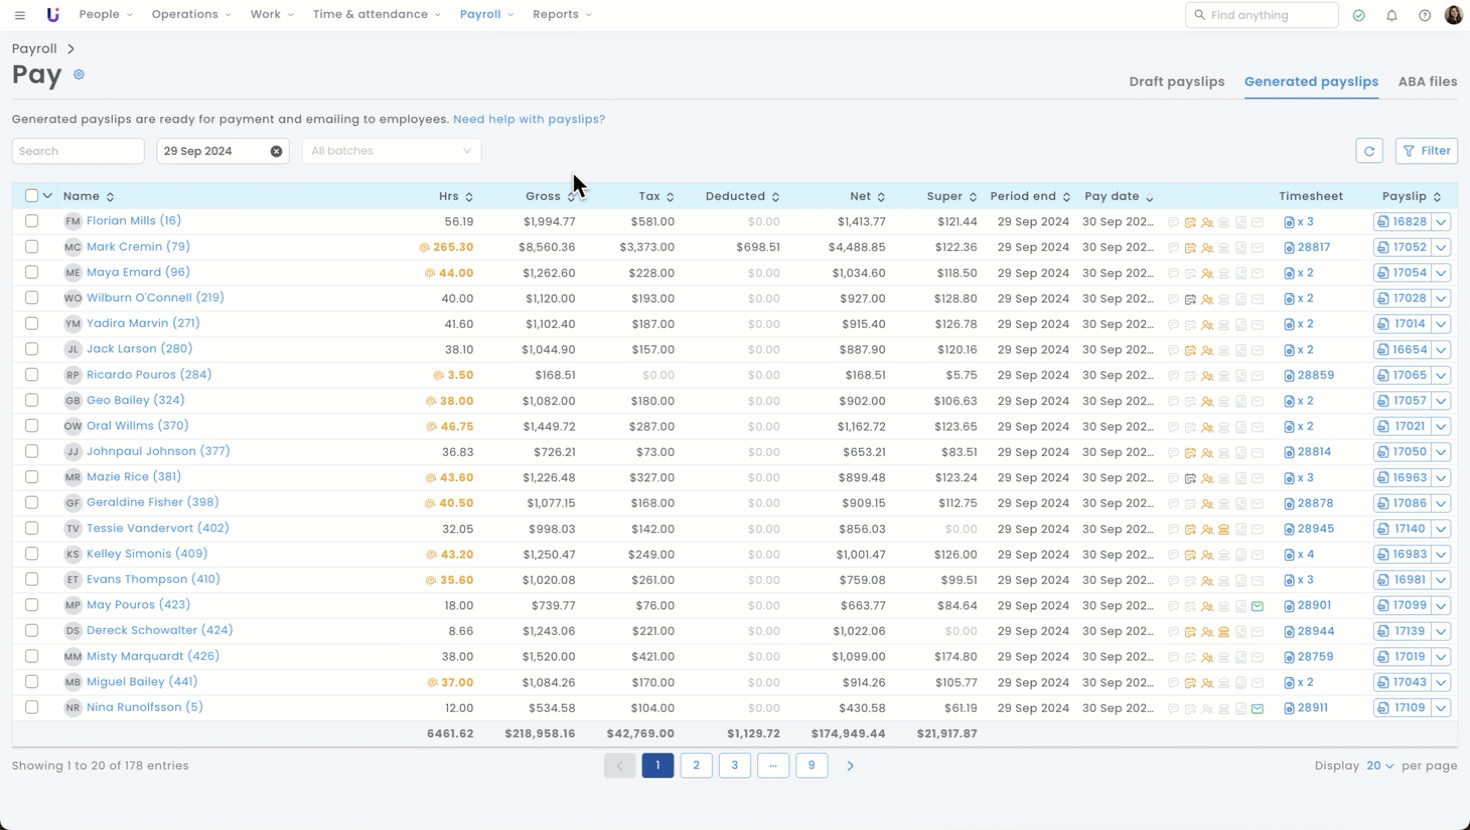
Task: Tick the checkbox for Florian Mills
Action: pos(32,221)
